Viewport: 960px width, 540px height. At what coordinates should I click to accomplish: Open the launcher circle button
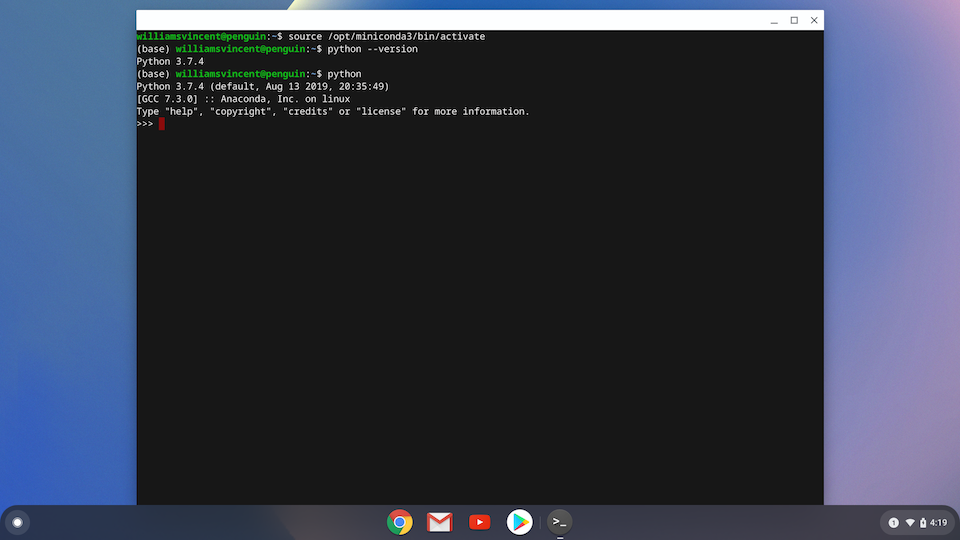point(17,522)
